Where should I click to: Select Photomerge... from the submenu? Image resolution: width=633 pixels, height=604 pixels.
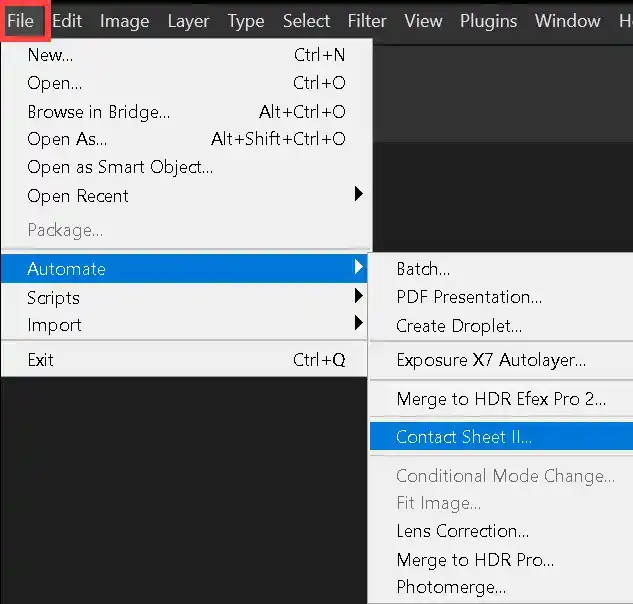(x=451, y=587)
